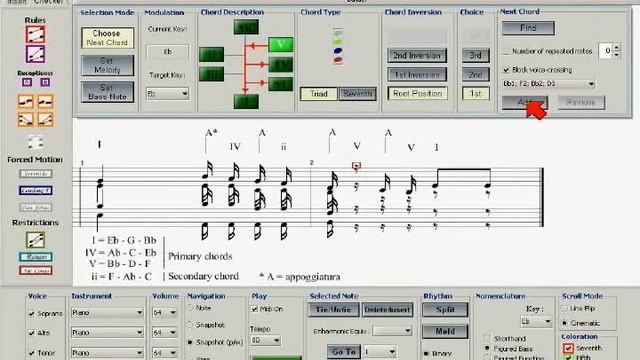Choose 2nd Inversion
The width and height of the screenshot is (640, 360).
tap(417, 56)
